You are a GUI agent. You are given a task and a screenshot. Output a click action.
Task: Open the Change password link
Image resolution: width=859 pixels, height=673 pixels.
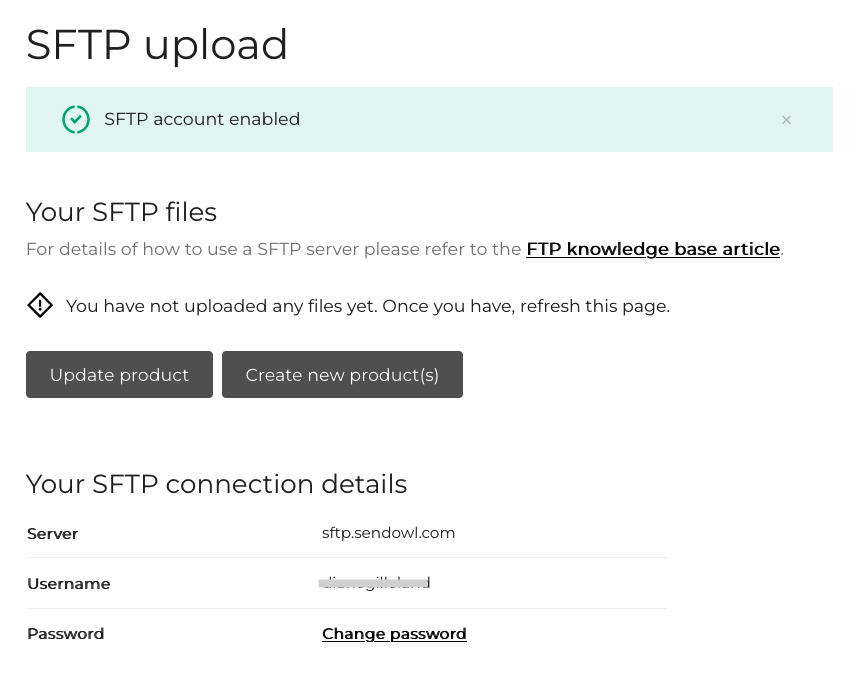point(394,634)
